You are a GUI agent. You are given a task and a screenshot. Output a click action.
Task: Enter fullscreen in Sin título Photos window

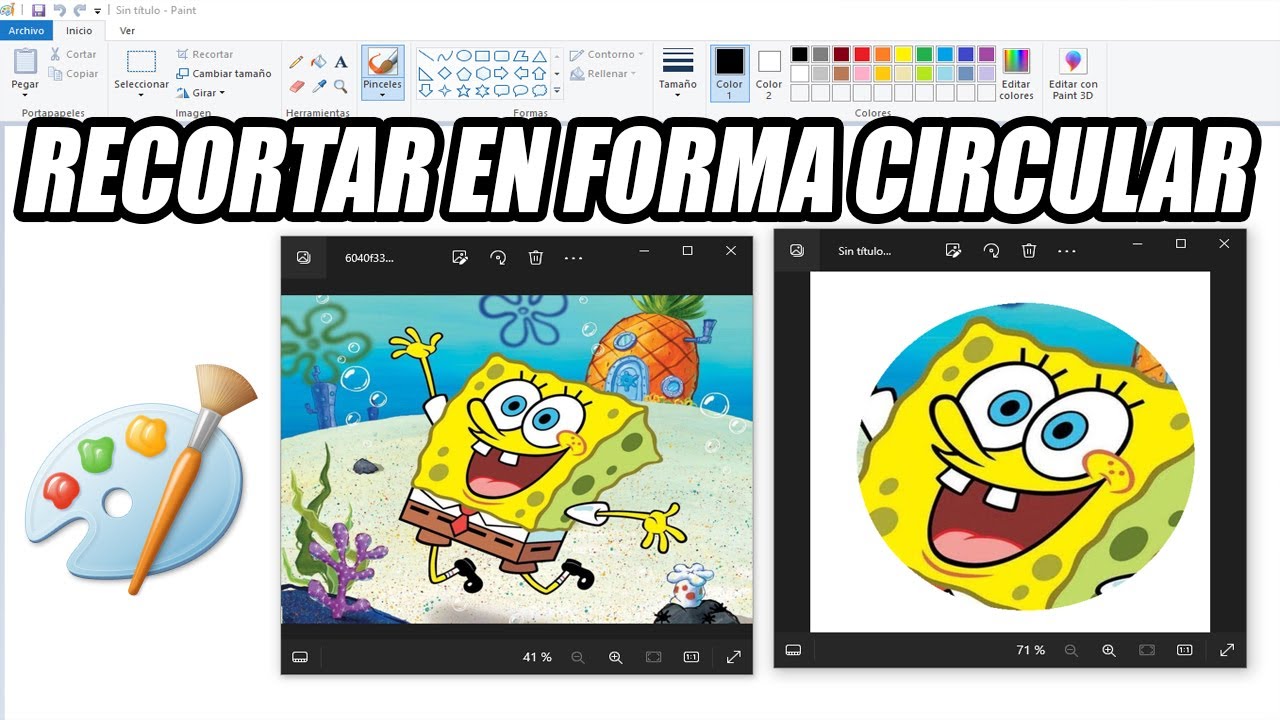(x=1227, y=650)
